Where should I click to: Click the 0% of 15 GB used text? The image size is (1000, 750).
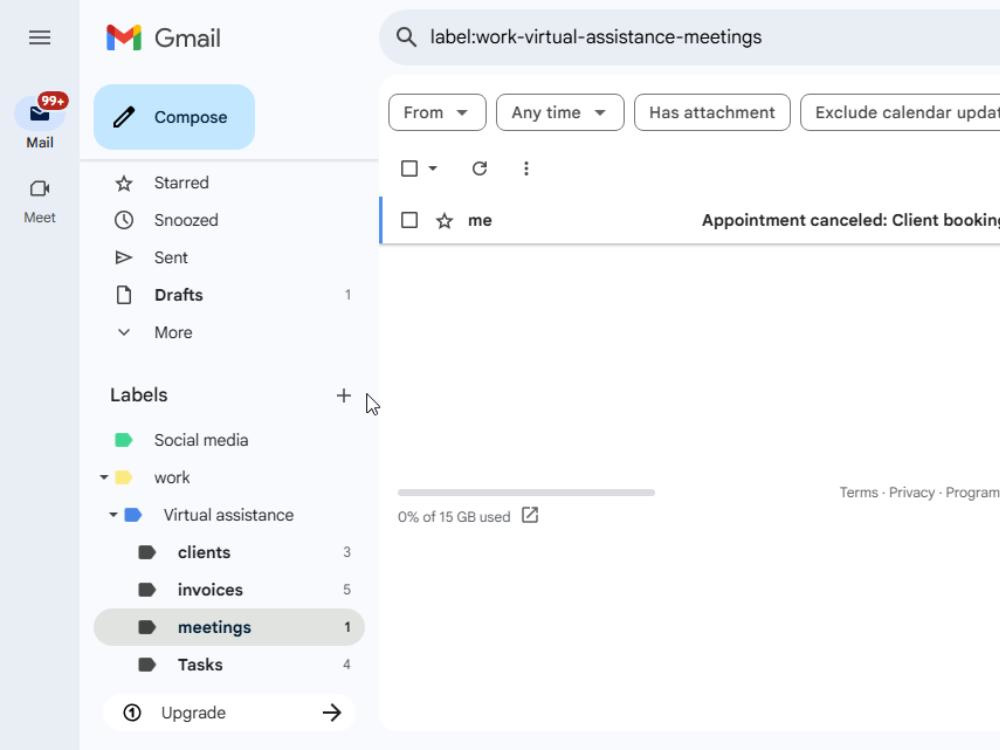454,517
